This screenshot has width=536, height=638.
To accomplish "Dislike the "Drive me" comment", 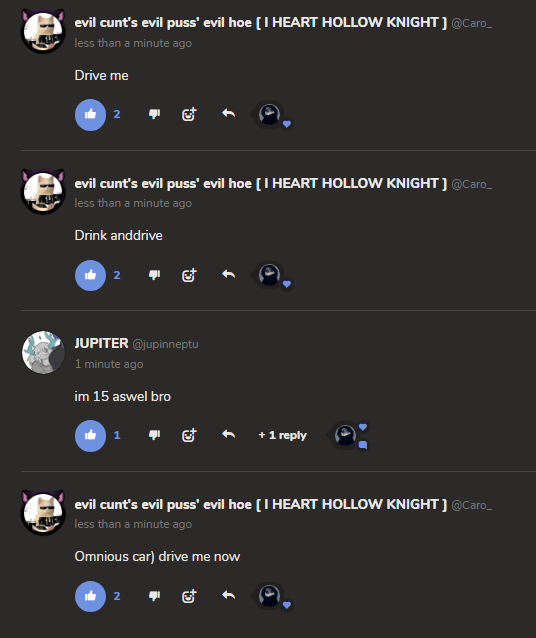I will (154, 114).
